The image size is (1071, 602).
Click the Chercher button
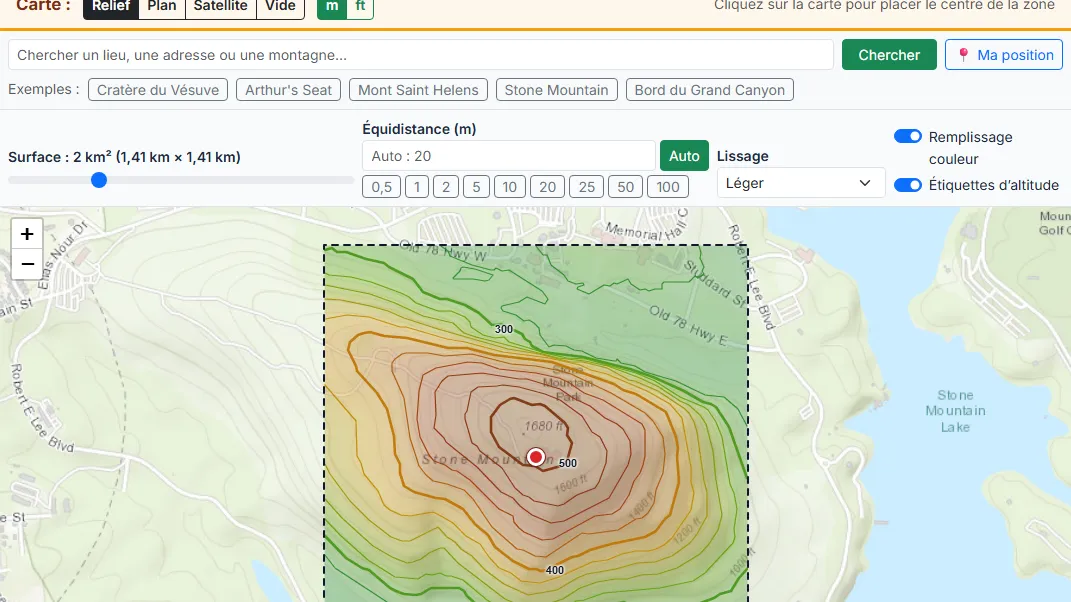(x=889, y=55)
